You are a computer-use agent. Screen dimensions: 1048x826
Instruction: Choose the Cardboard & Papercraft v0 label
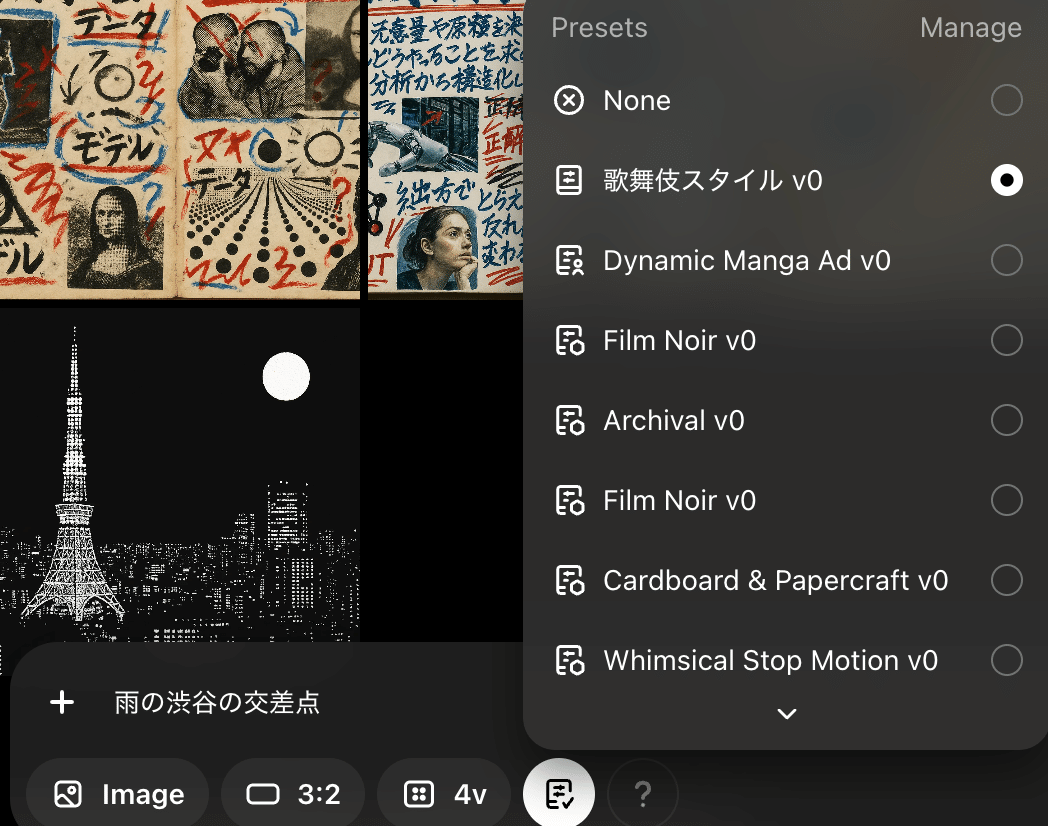pos(775,581)
